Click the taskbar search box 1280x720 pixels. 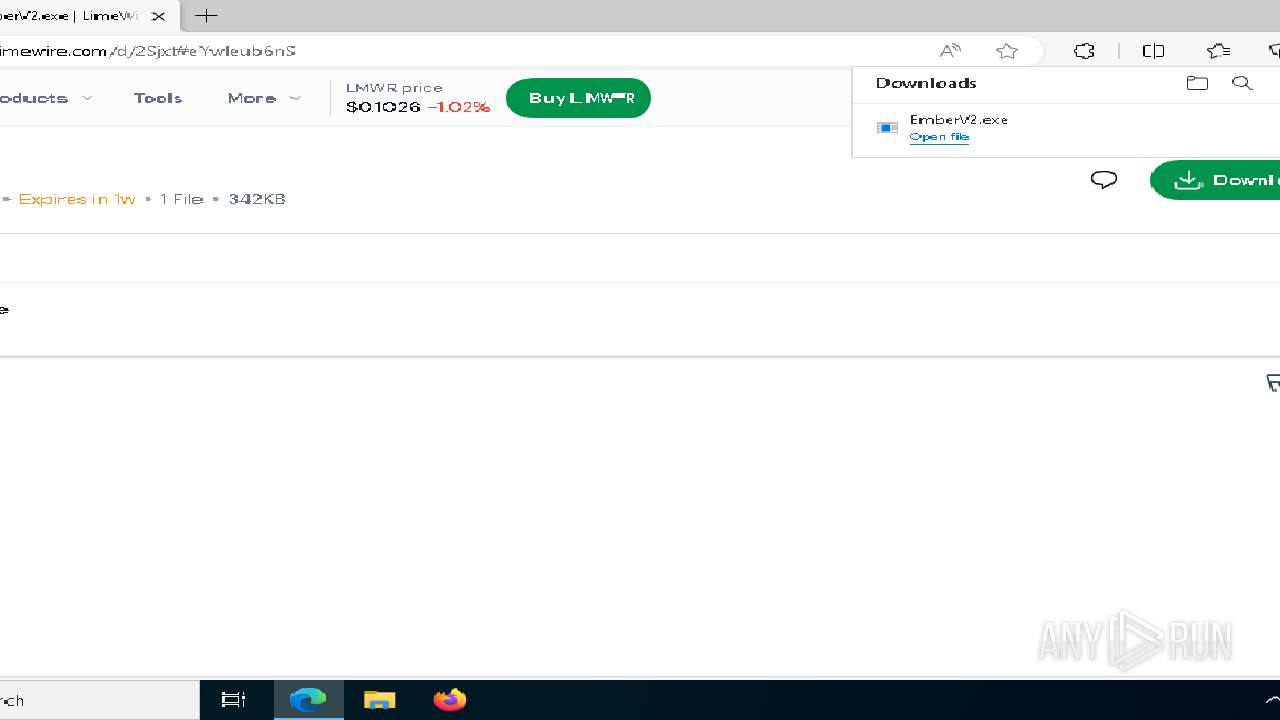click(99, 700)
